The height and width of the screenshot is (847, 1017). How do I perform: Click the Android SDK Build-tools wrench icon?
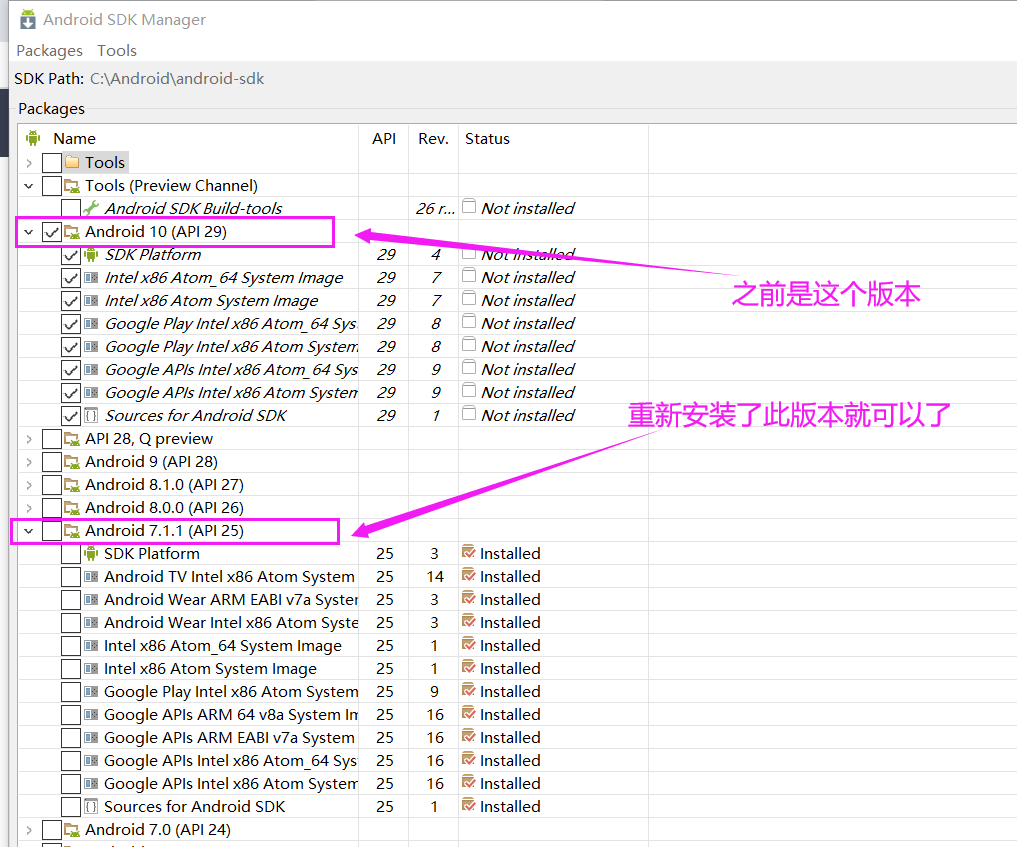tap(91, 208)
